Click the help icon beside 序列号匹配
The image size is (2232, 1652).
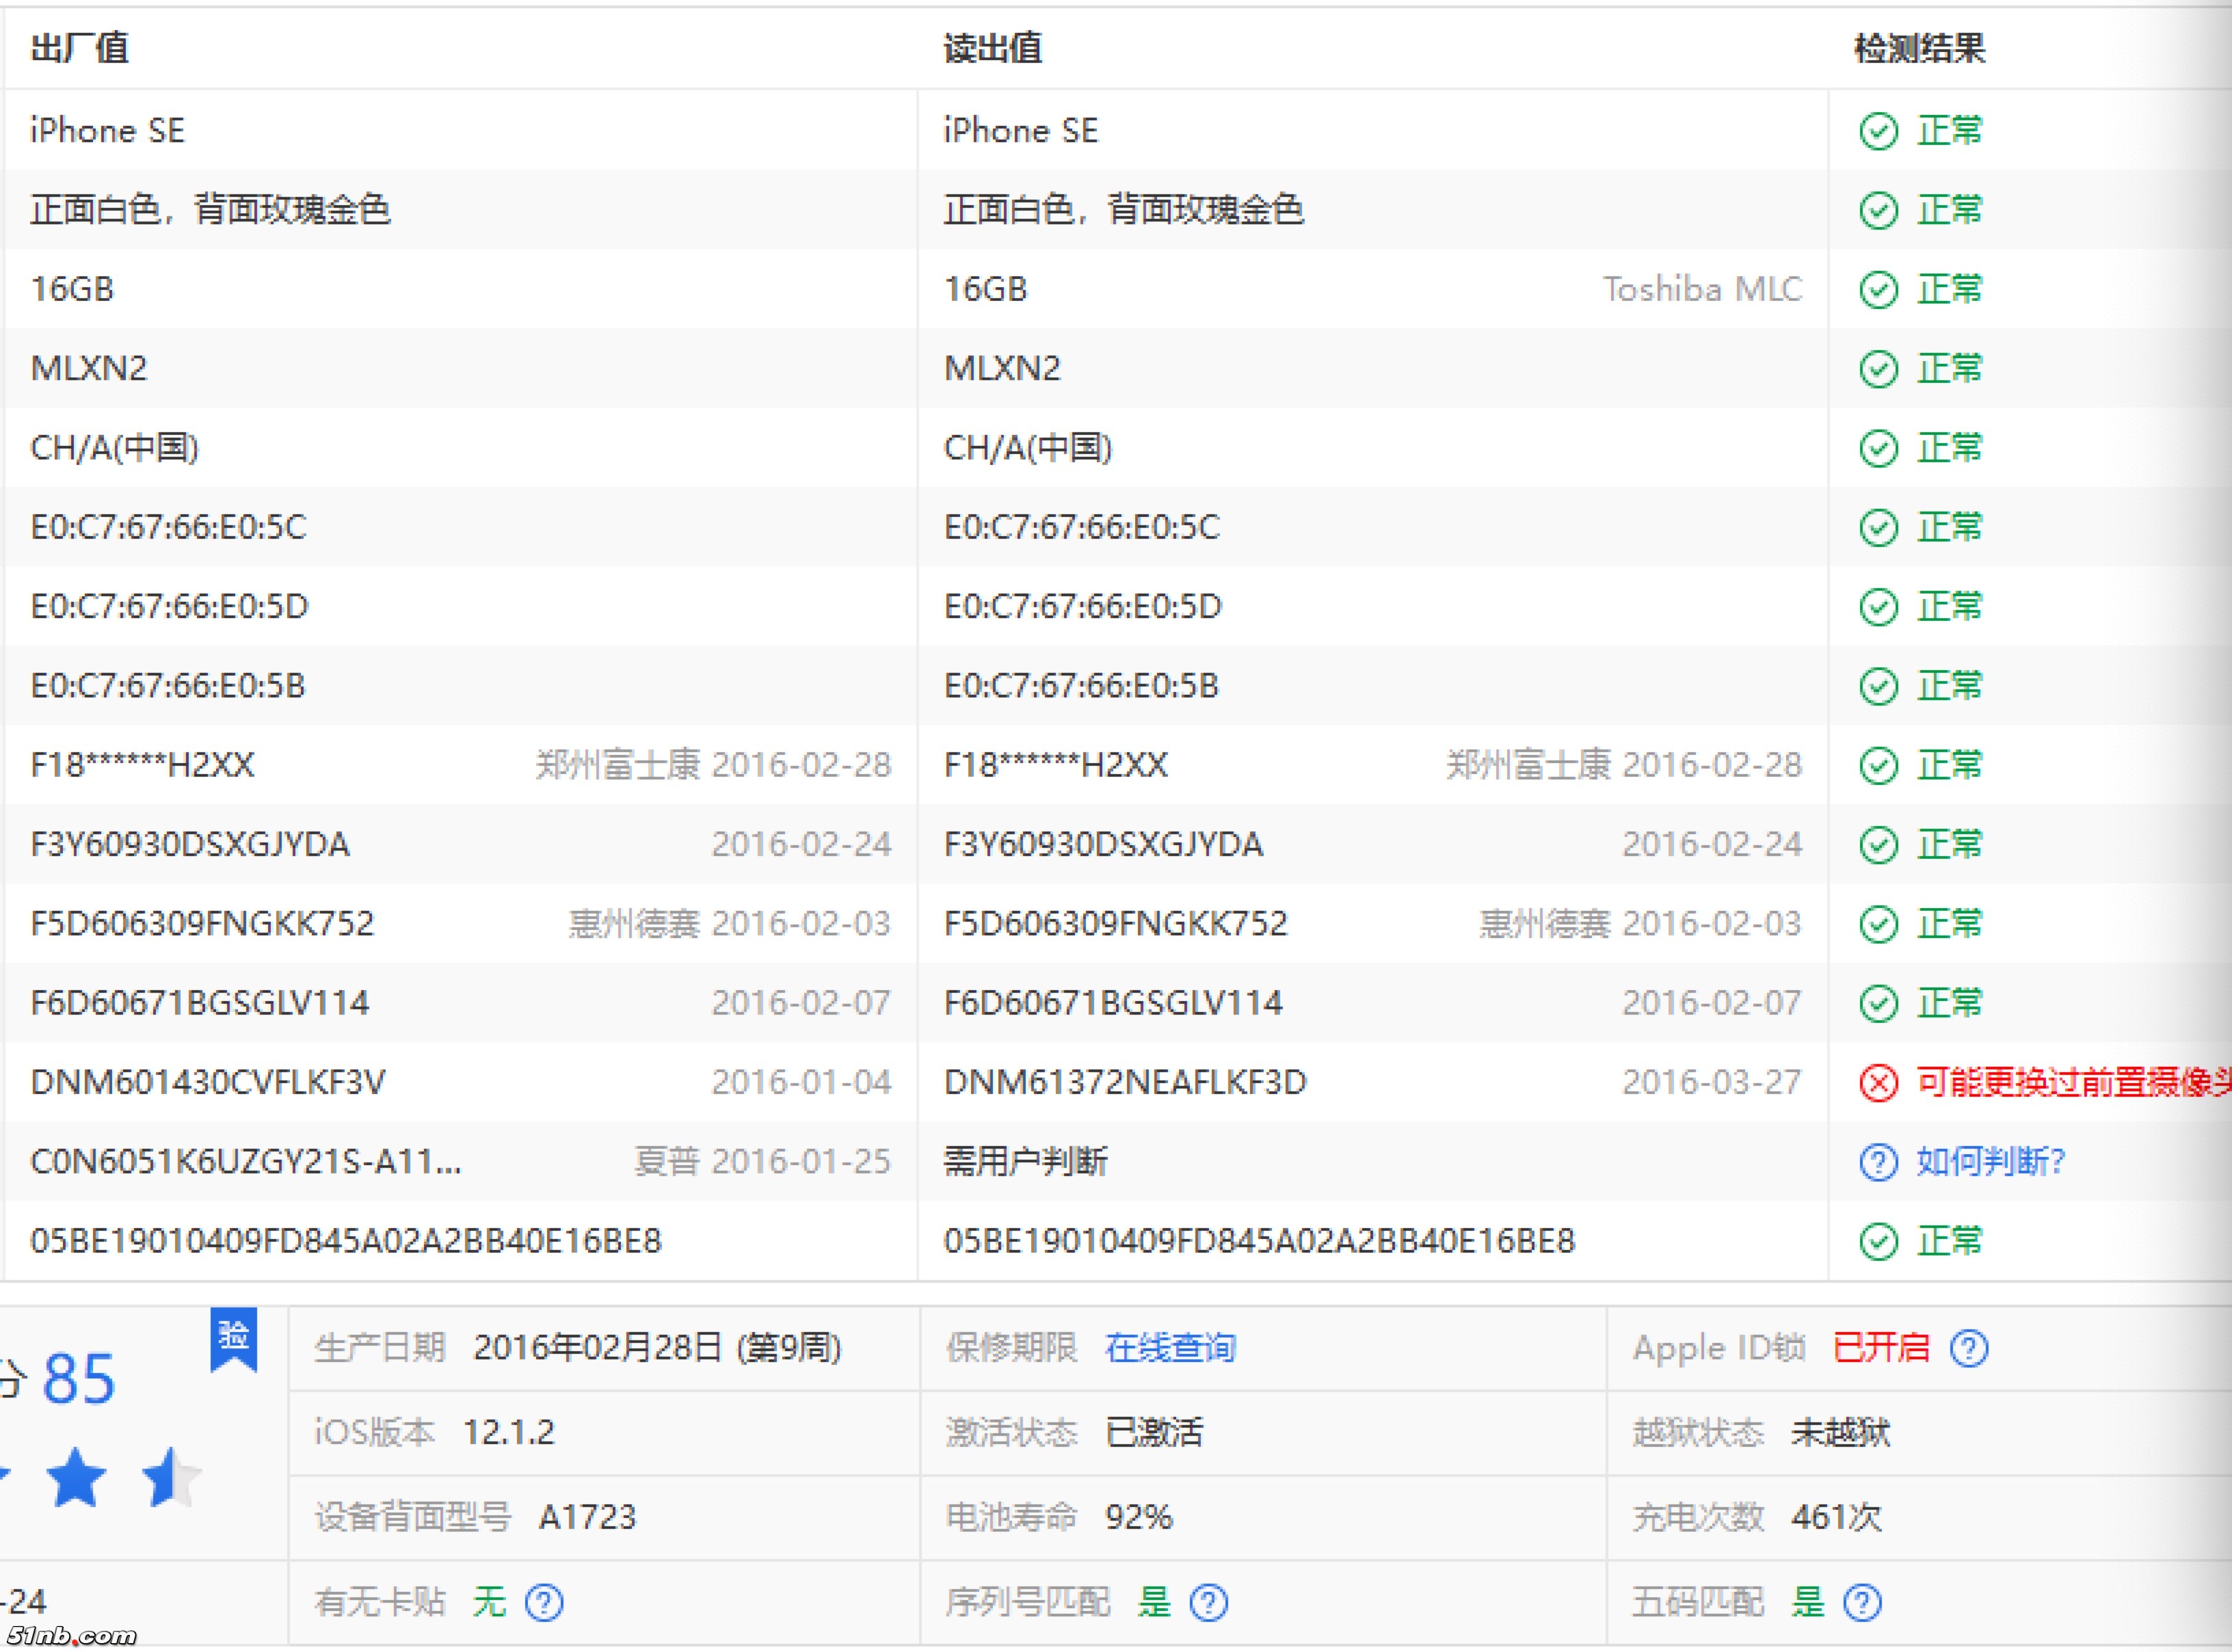(1208, 1603)
